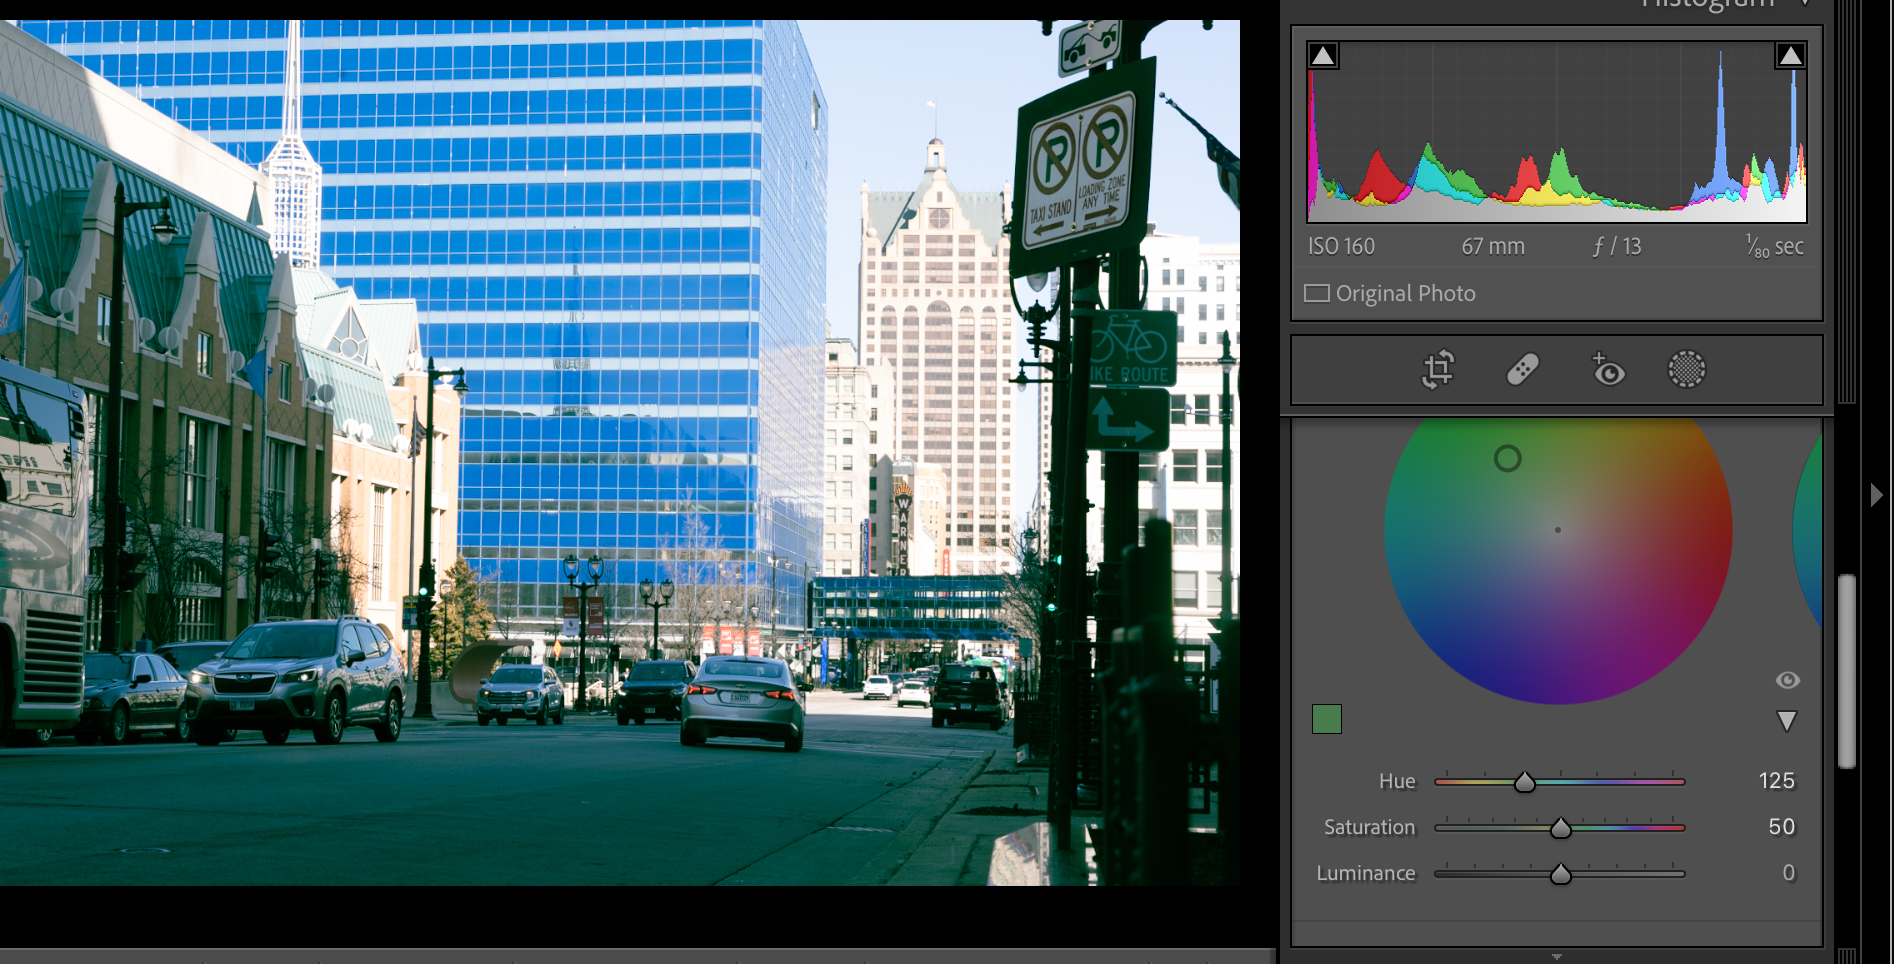
Task: Open the Masking tools
Action: [1687, 369]
